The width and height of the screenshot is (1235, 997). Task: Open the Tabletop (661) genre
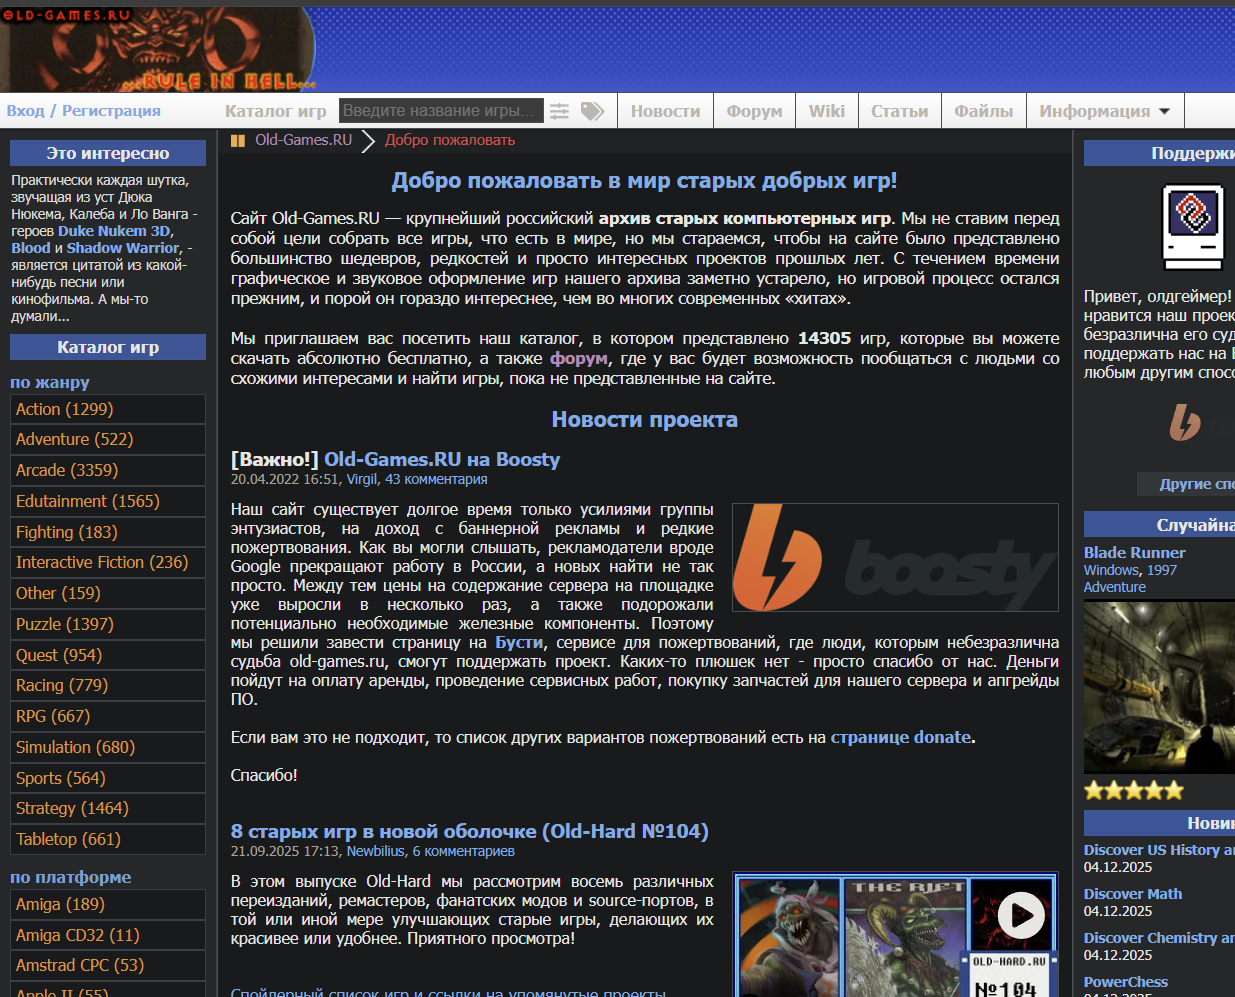point(108,839)
